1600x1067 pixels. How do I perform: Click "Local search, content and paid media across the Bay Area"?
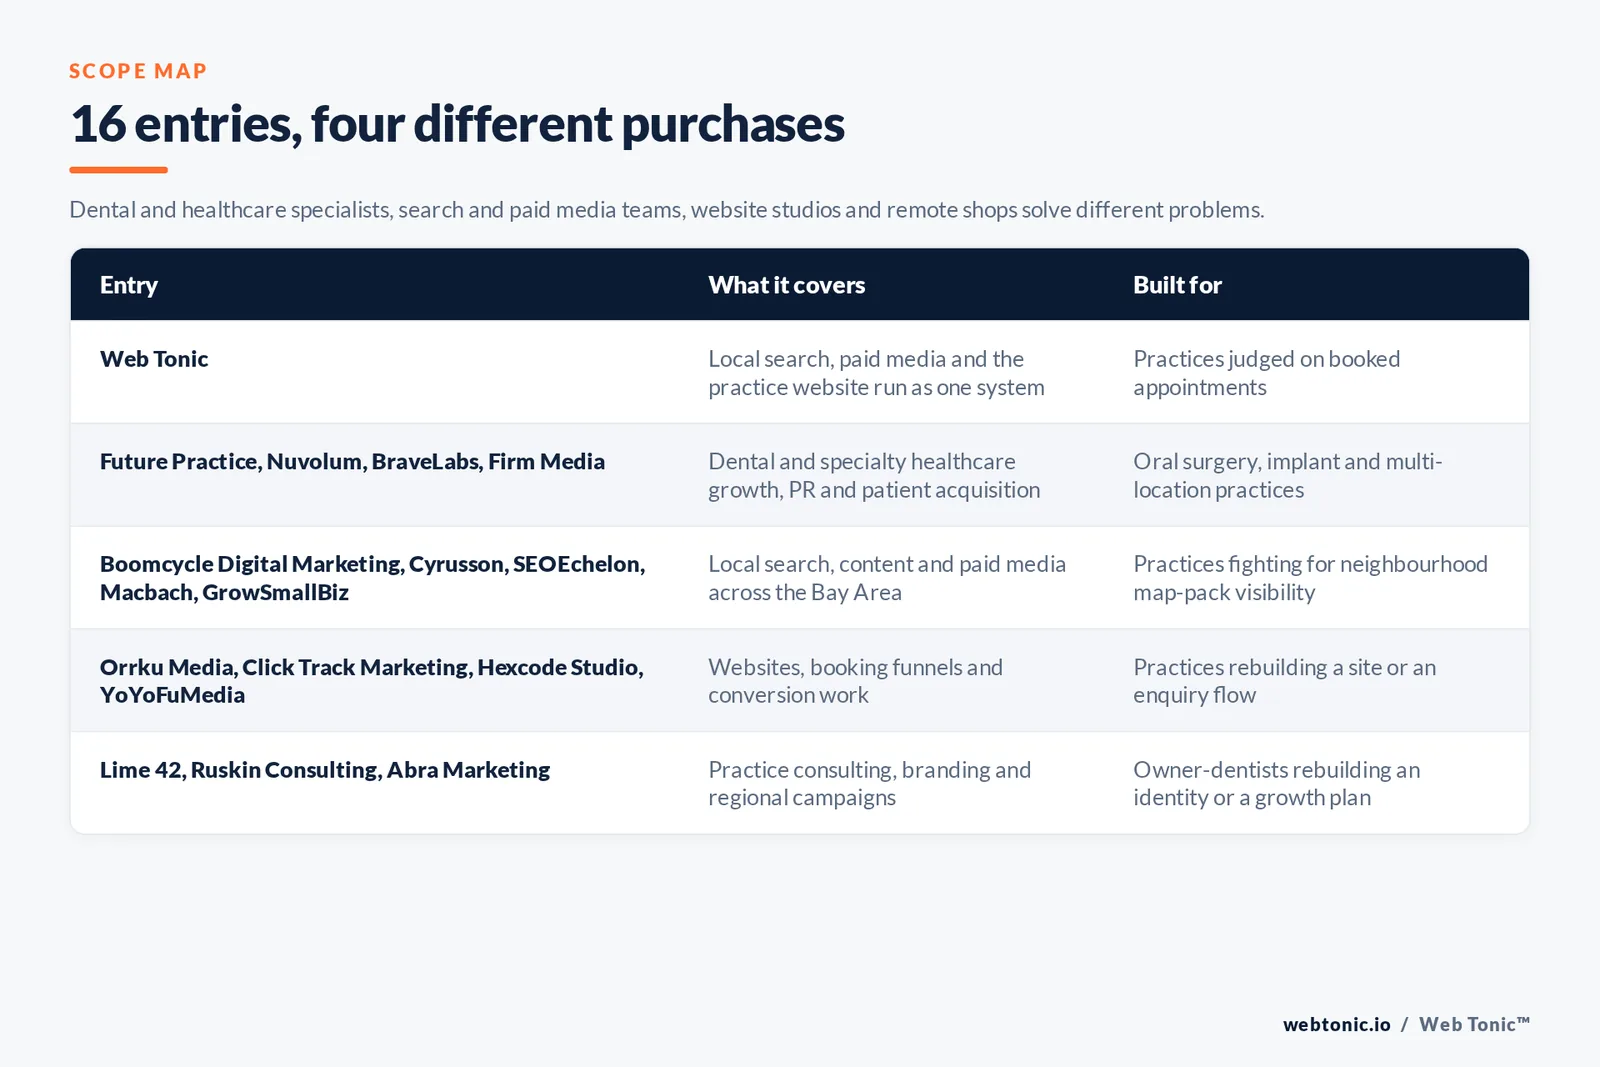click(x=887, y=578)
